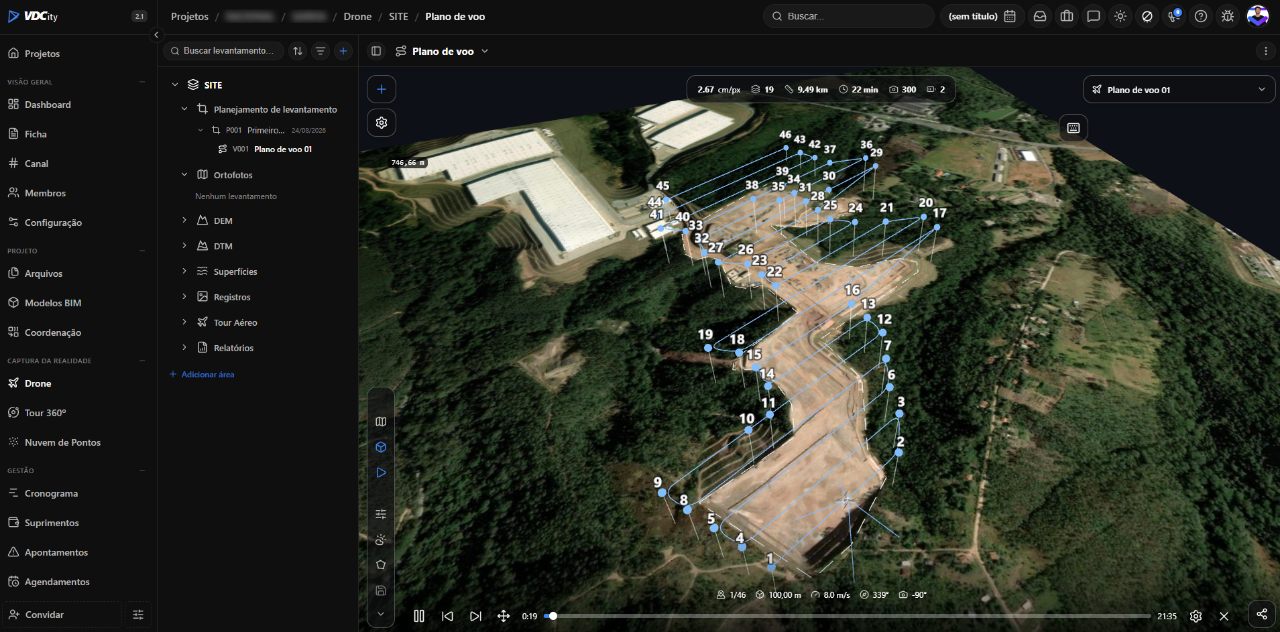Expand the map toolbar chevron down
1280x632 pixels.
click(381, 613)
